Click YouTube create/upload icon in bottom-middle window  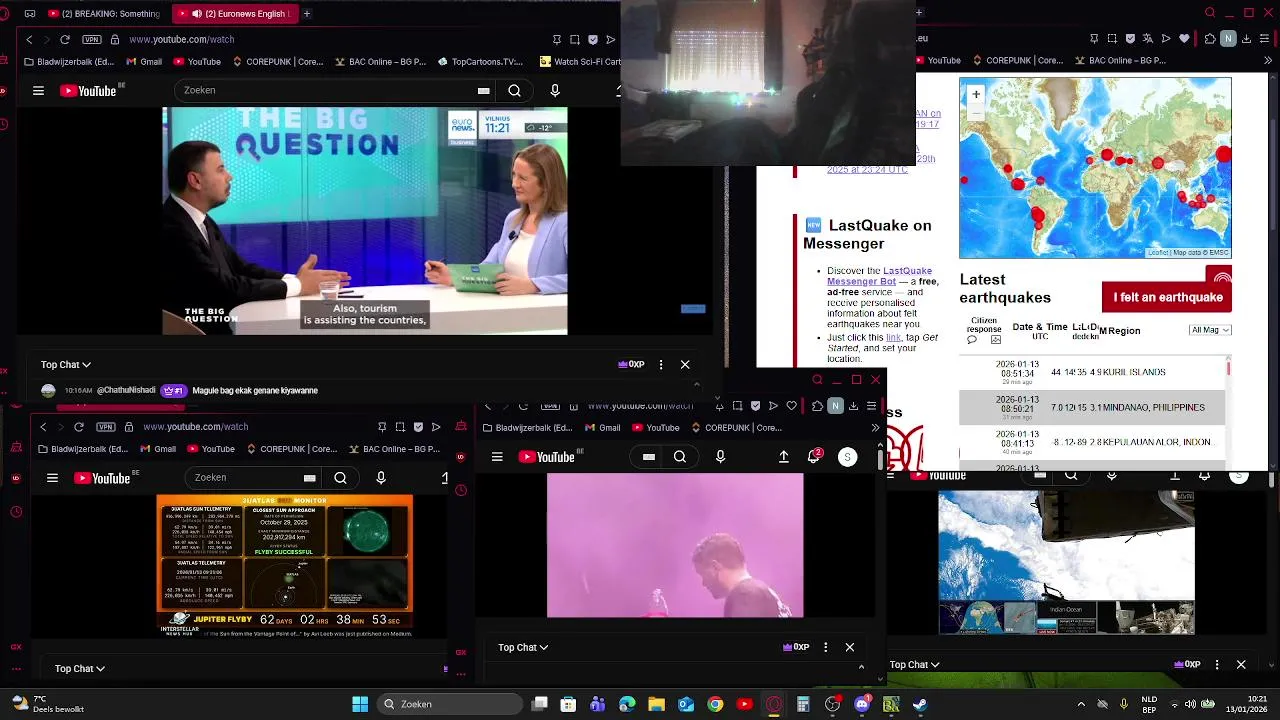coord(784,457)
